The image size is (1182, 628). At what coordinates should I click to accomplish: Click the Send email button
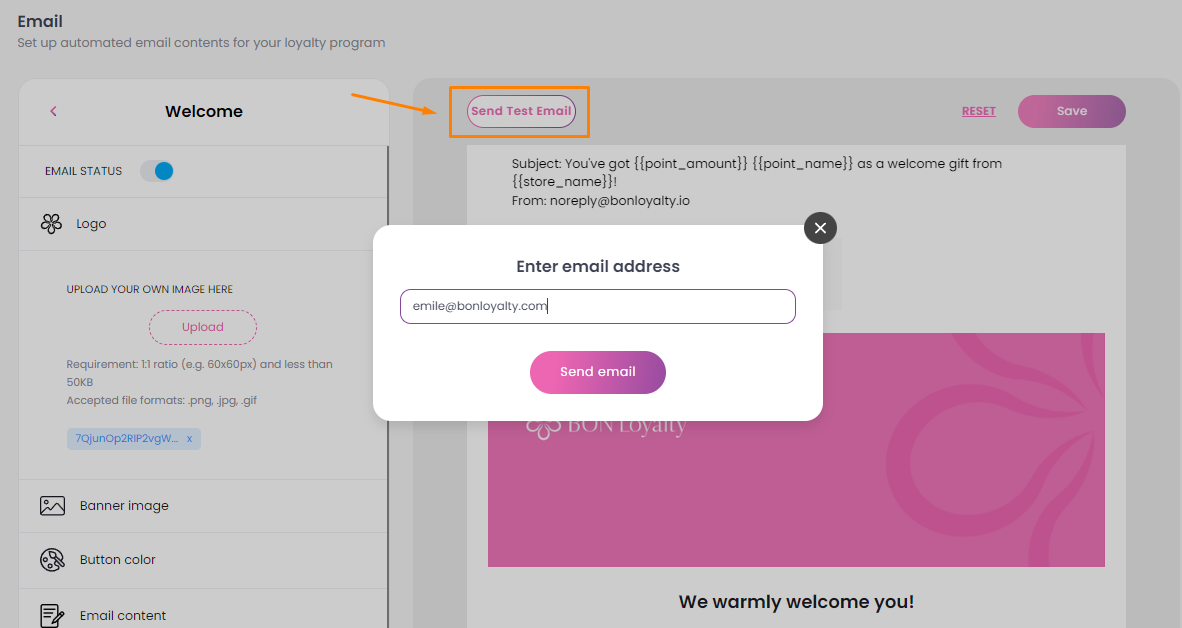[598, 372]
